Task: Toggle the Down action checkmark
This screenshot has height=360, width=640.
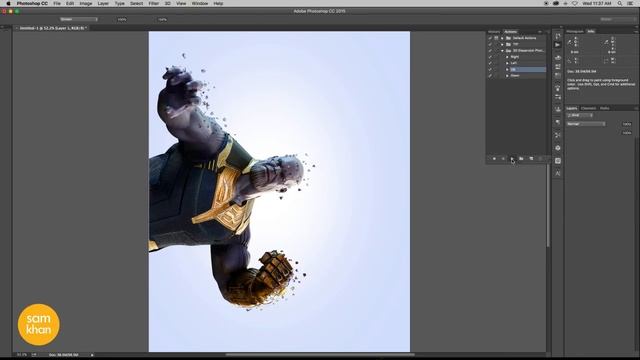Action: tap(490, 76)
